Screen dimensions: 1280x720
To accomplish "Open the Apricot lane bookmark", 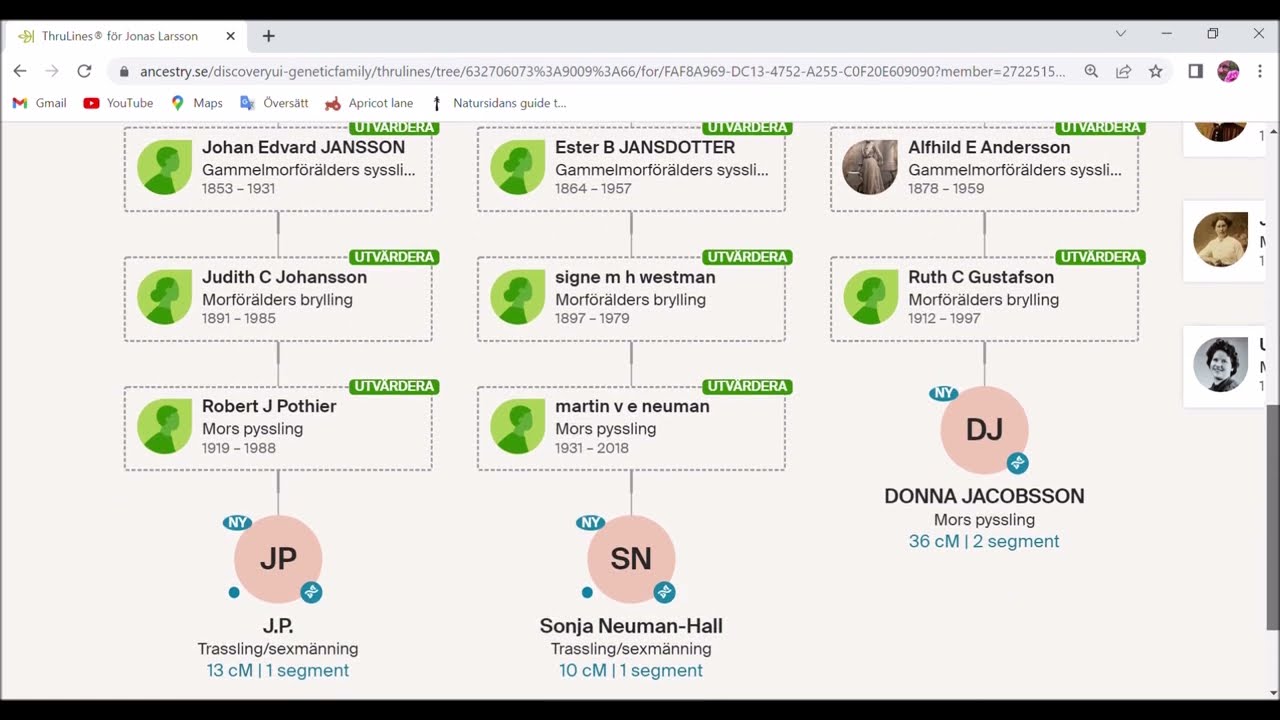I will [369, 103].
